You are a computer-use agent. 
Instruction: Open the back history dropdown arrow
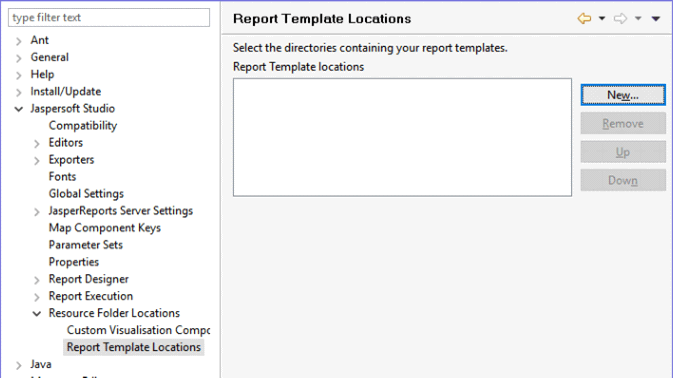pyautogui.click(x=602, y=18)
